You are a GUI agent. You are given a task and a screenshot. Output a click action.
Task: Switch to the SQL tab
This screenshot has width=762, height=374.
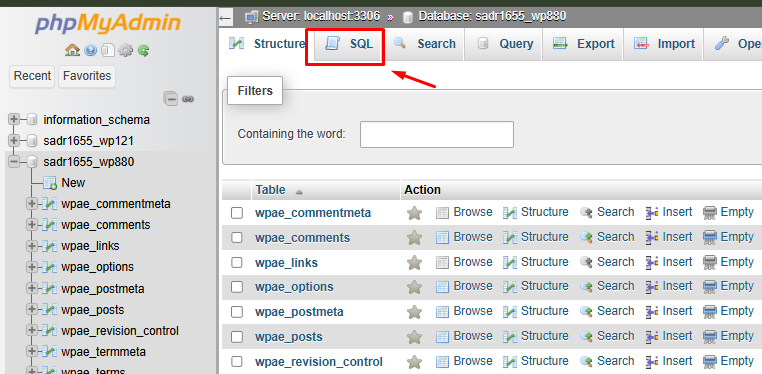(x=348, y=44)
